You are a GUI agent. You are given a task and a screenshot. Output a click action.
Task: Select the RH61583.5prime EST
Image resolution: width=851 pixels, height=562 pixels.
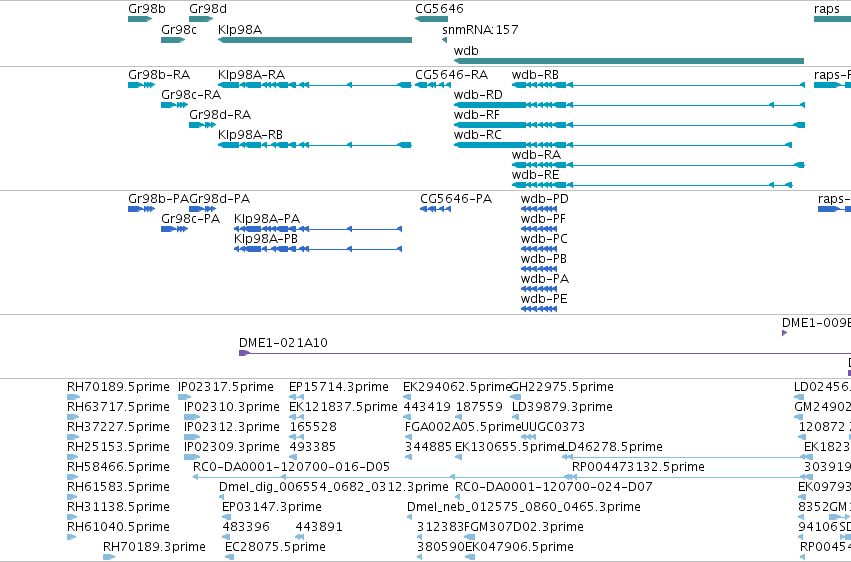[73, 498]
